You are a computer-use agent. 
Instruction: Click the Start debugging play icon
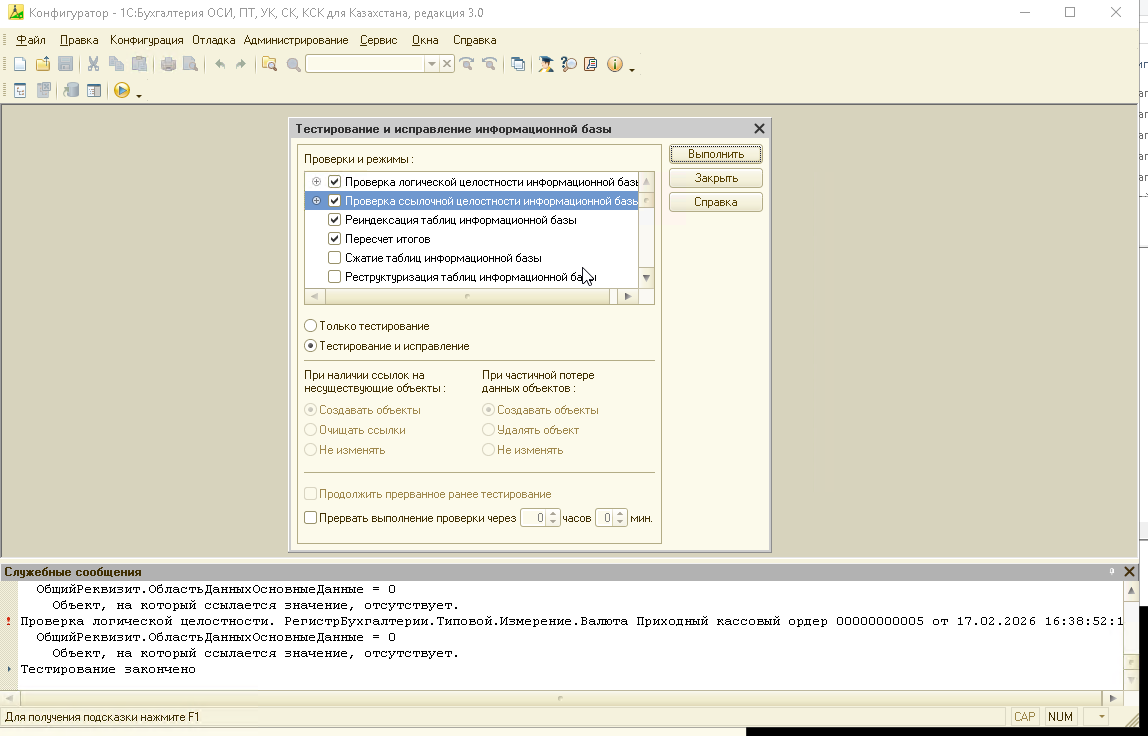pos(122,91)
